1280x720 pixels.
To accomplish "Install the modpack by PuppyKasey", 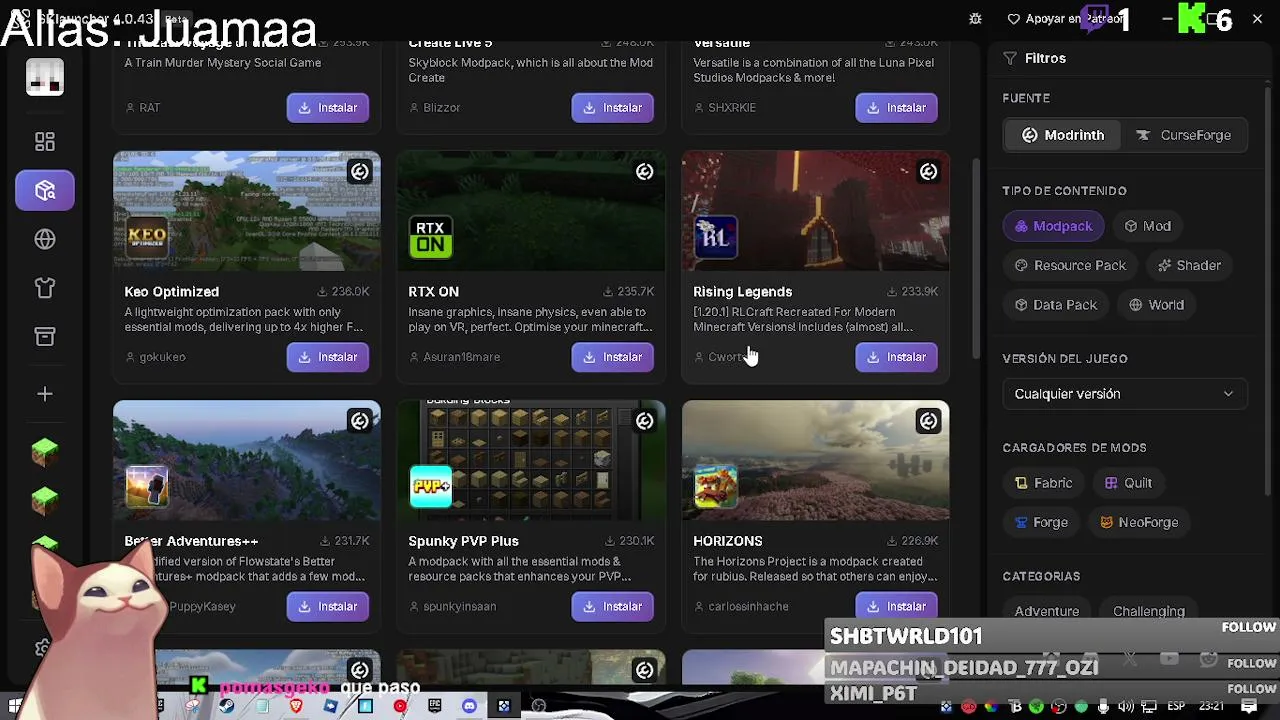I will pyautogui.click(x=328, y=606).
